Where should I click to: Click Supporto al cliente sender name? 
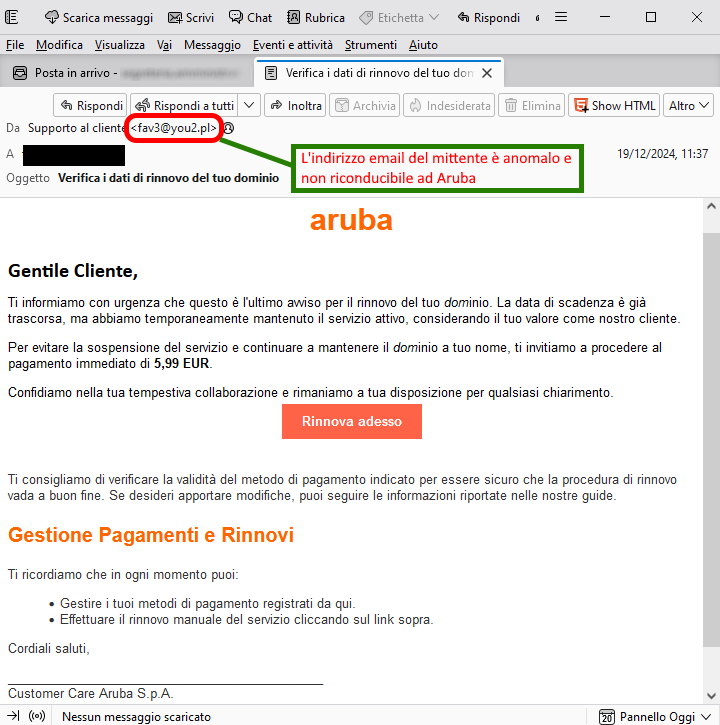point(77,128)
